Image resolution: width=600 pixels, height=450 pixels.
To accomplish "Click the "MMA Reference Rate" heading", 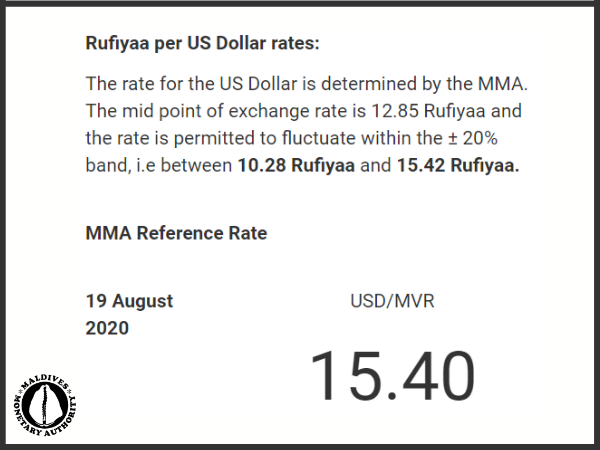I will [x=176, y=233].
